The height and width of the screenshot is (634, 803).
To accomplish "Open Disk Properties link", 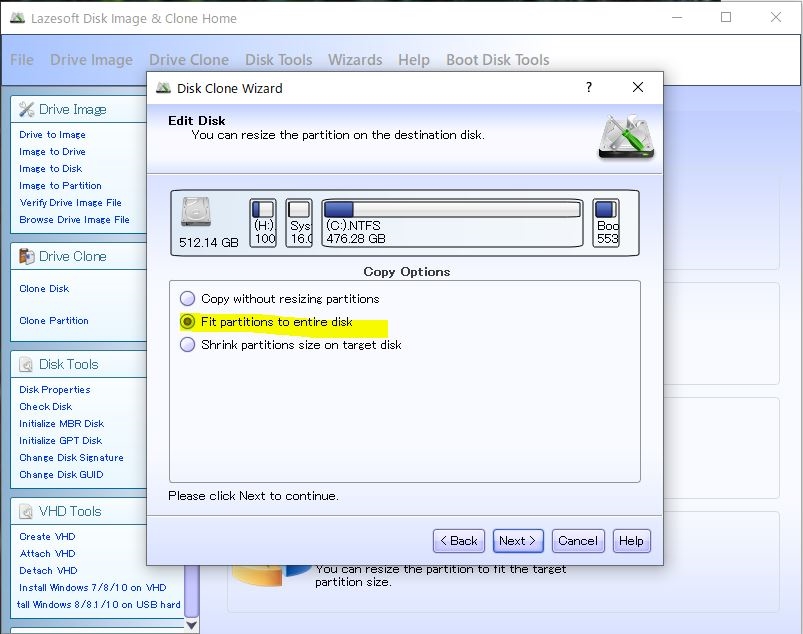I will [x=55, y=390].
